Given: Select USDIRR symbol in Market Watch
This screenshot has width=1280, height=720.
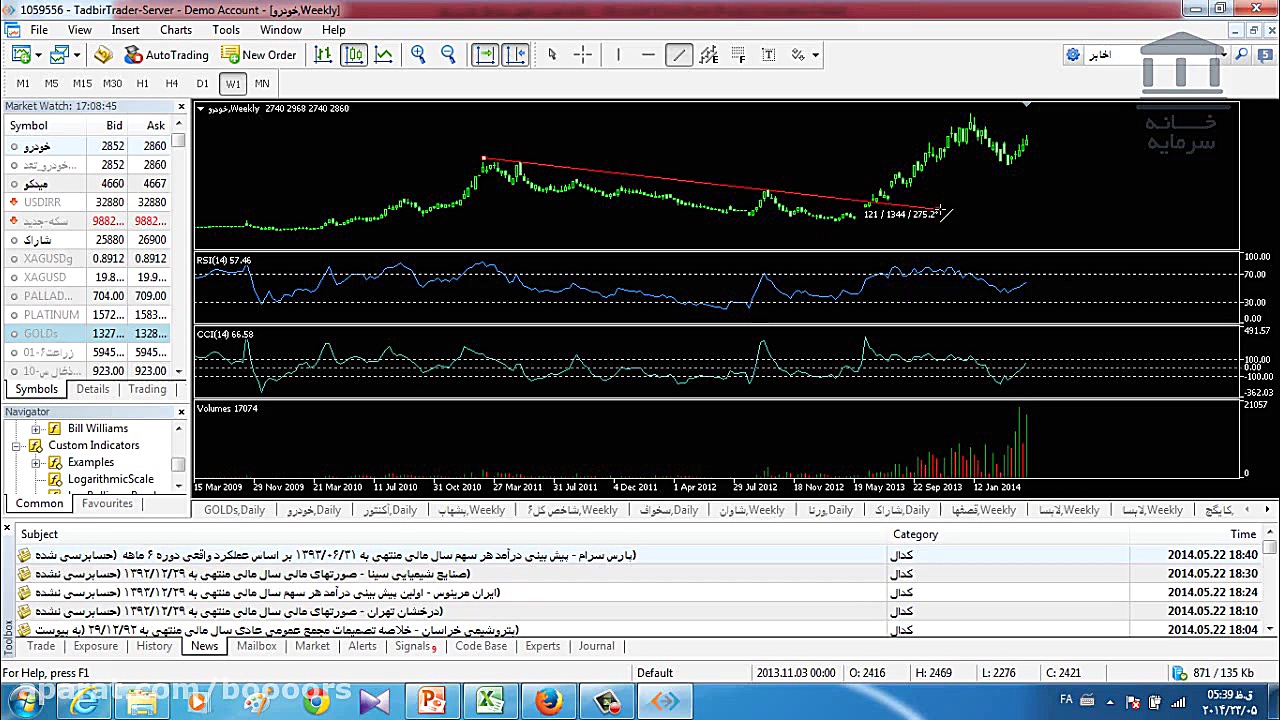Looking at the screenshot, I should 86,202.
